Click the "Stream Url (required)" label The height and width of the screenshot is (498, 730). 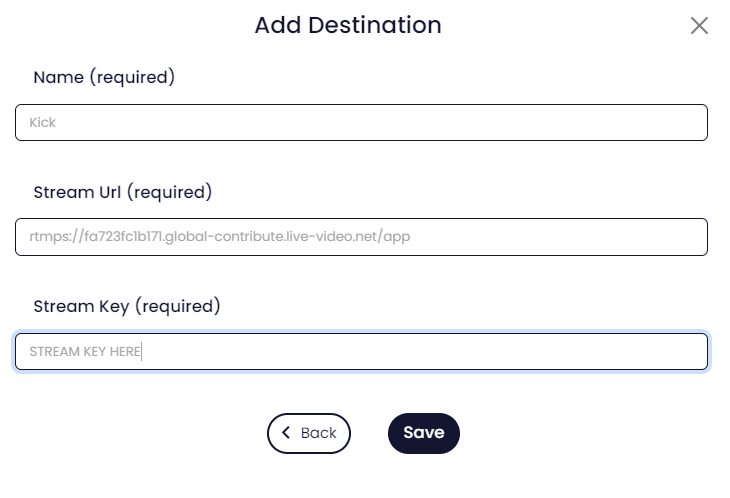(123, 192)
